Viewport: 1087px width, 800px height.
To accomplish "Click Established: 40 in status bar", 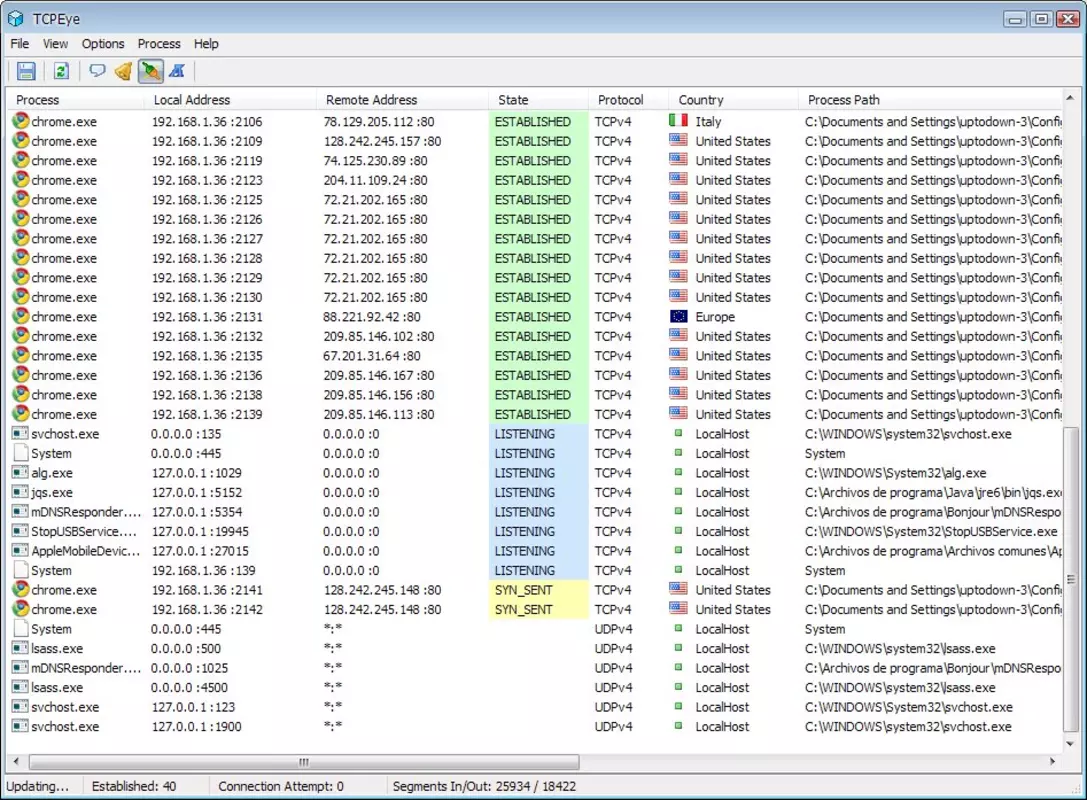I will 134,786.
